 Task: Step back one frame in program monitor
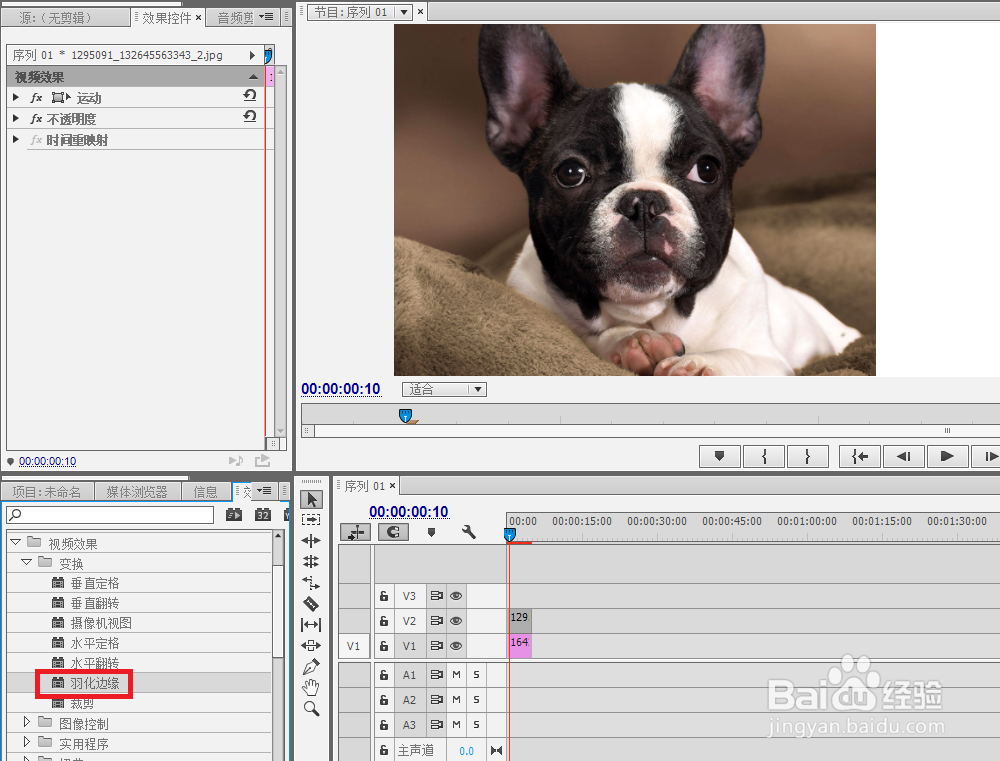pyautogui.click(x=903, y=456)
